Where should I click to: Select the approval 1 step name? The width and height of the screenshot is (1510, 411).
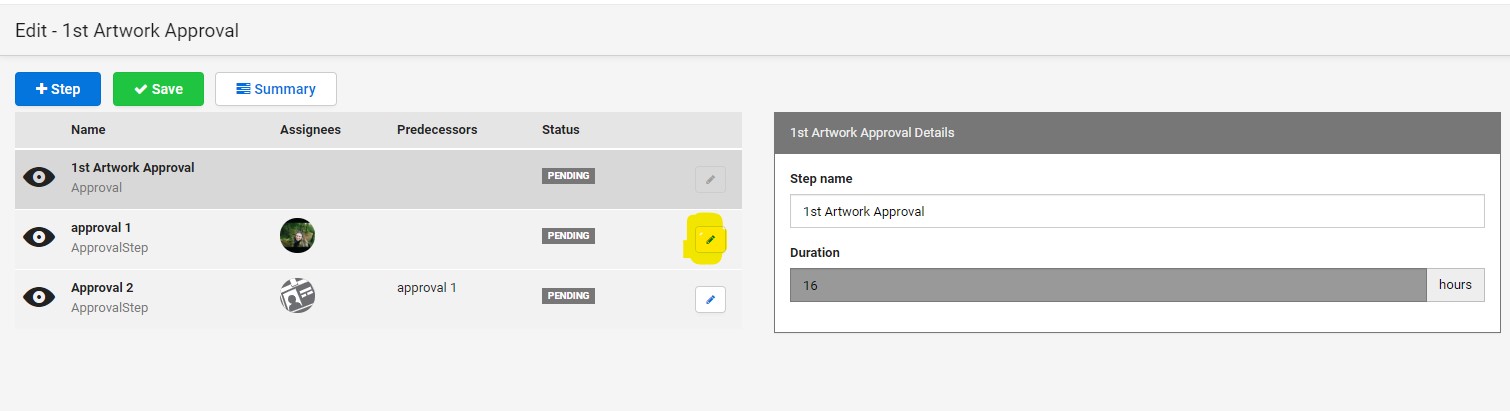tap(101, 228)
